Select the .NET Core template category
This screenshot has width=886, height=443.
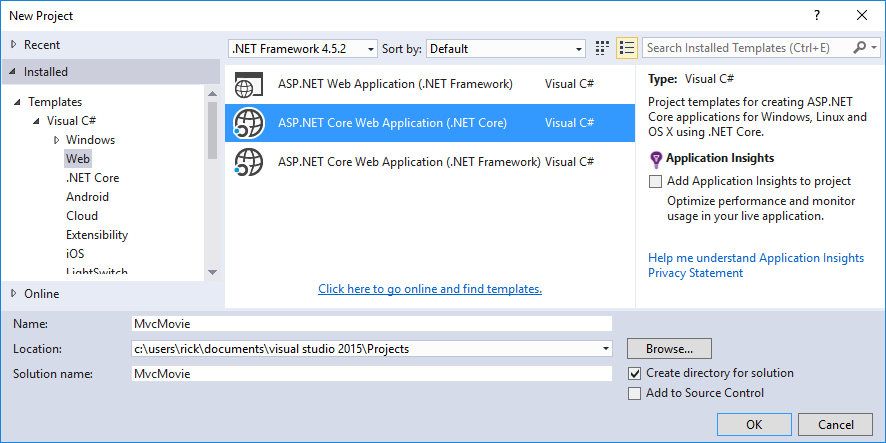click(93, 178)
